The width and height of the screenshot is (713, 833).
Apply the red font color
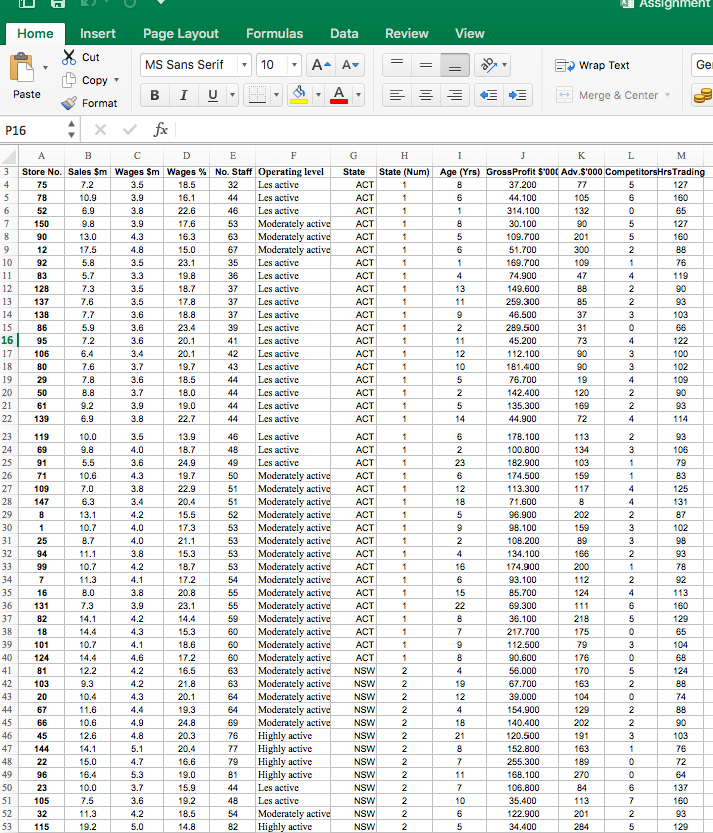(x=339, y=95)
